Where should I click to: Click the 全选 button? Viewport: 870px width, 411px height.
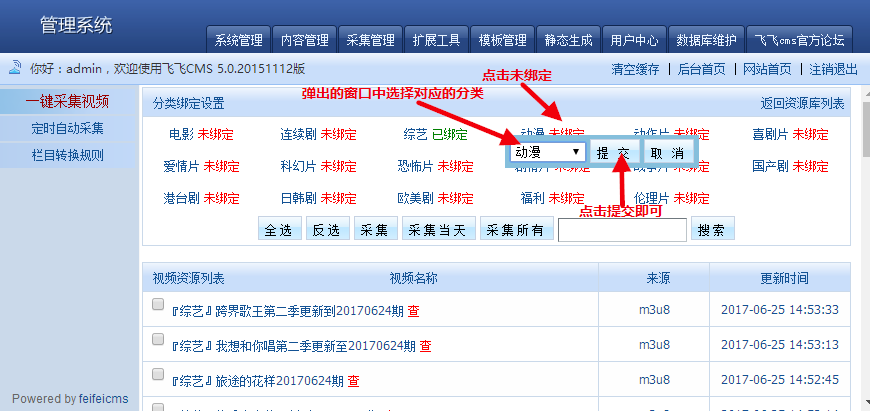pos(279,230)
